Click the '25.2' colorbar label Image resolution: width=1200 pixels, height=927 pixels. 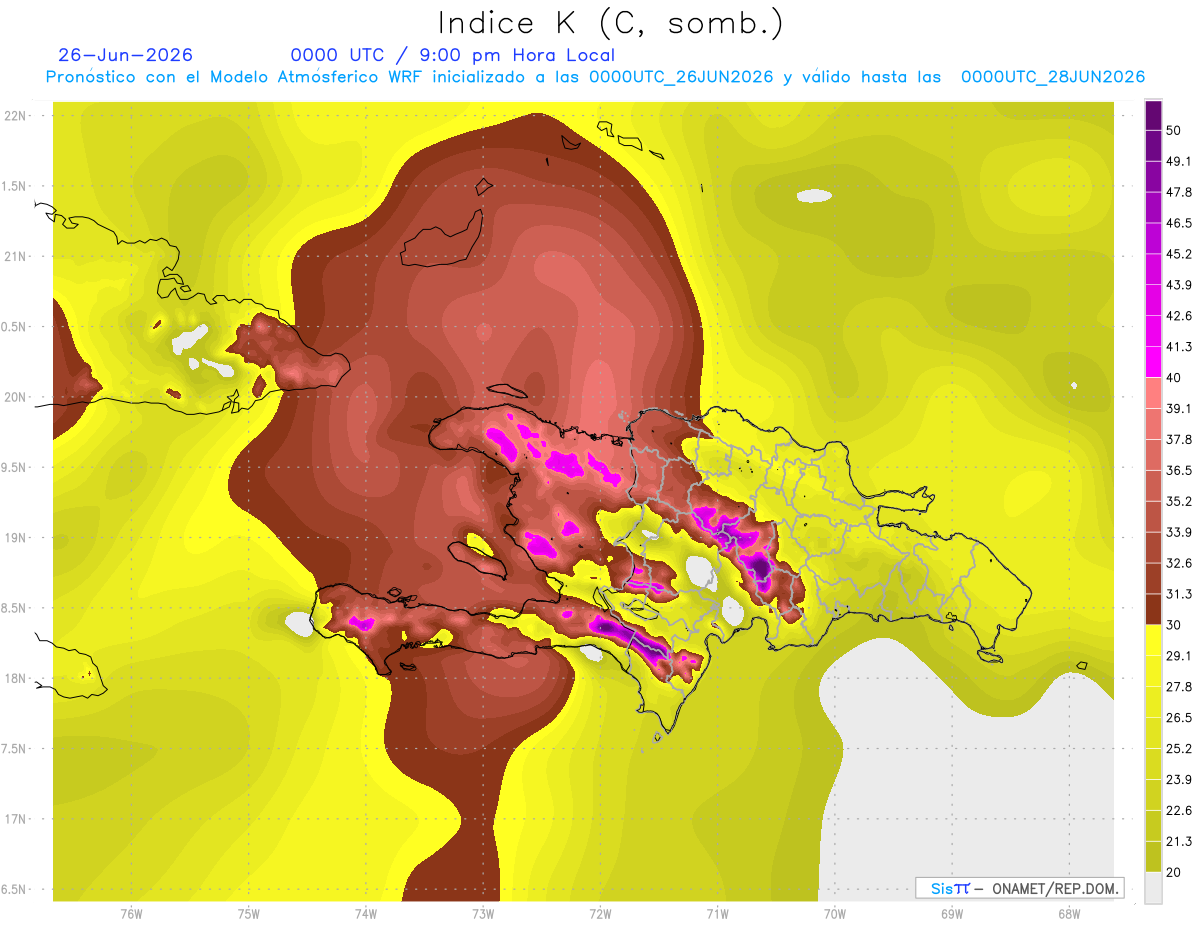pyautogui.click(x=1180, y=749)
